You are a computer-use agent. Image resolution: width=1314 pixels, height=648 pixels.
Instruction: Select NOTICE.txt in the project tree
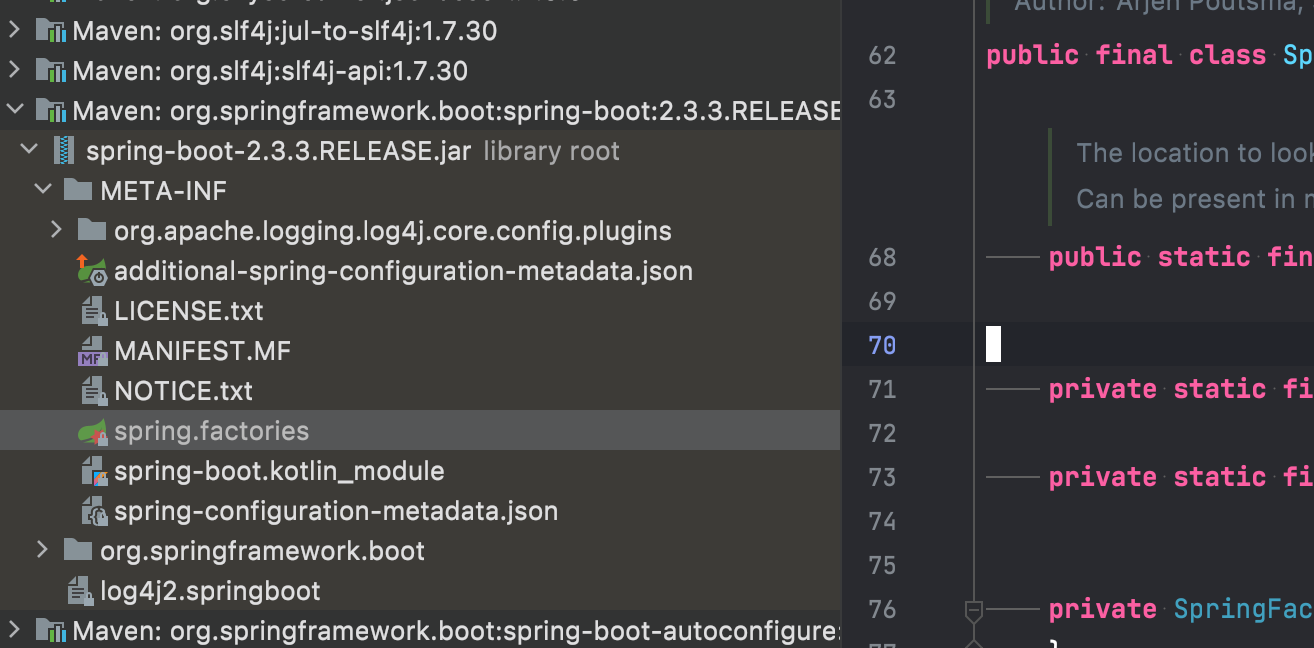pyautogui.click(x=183, y=391)
